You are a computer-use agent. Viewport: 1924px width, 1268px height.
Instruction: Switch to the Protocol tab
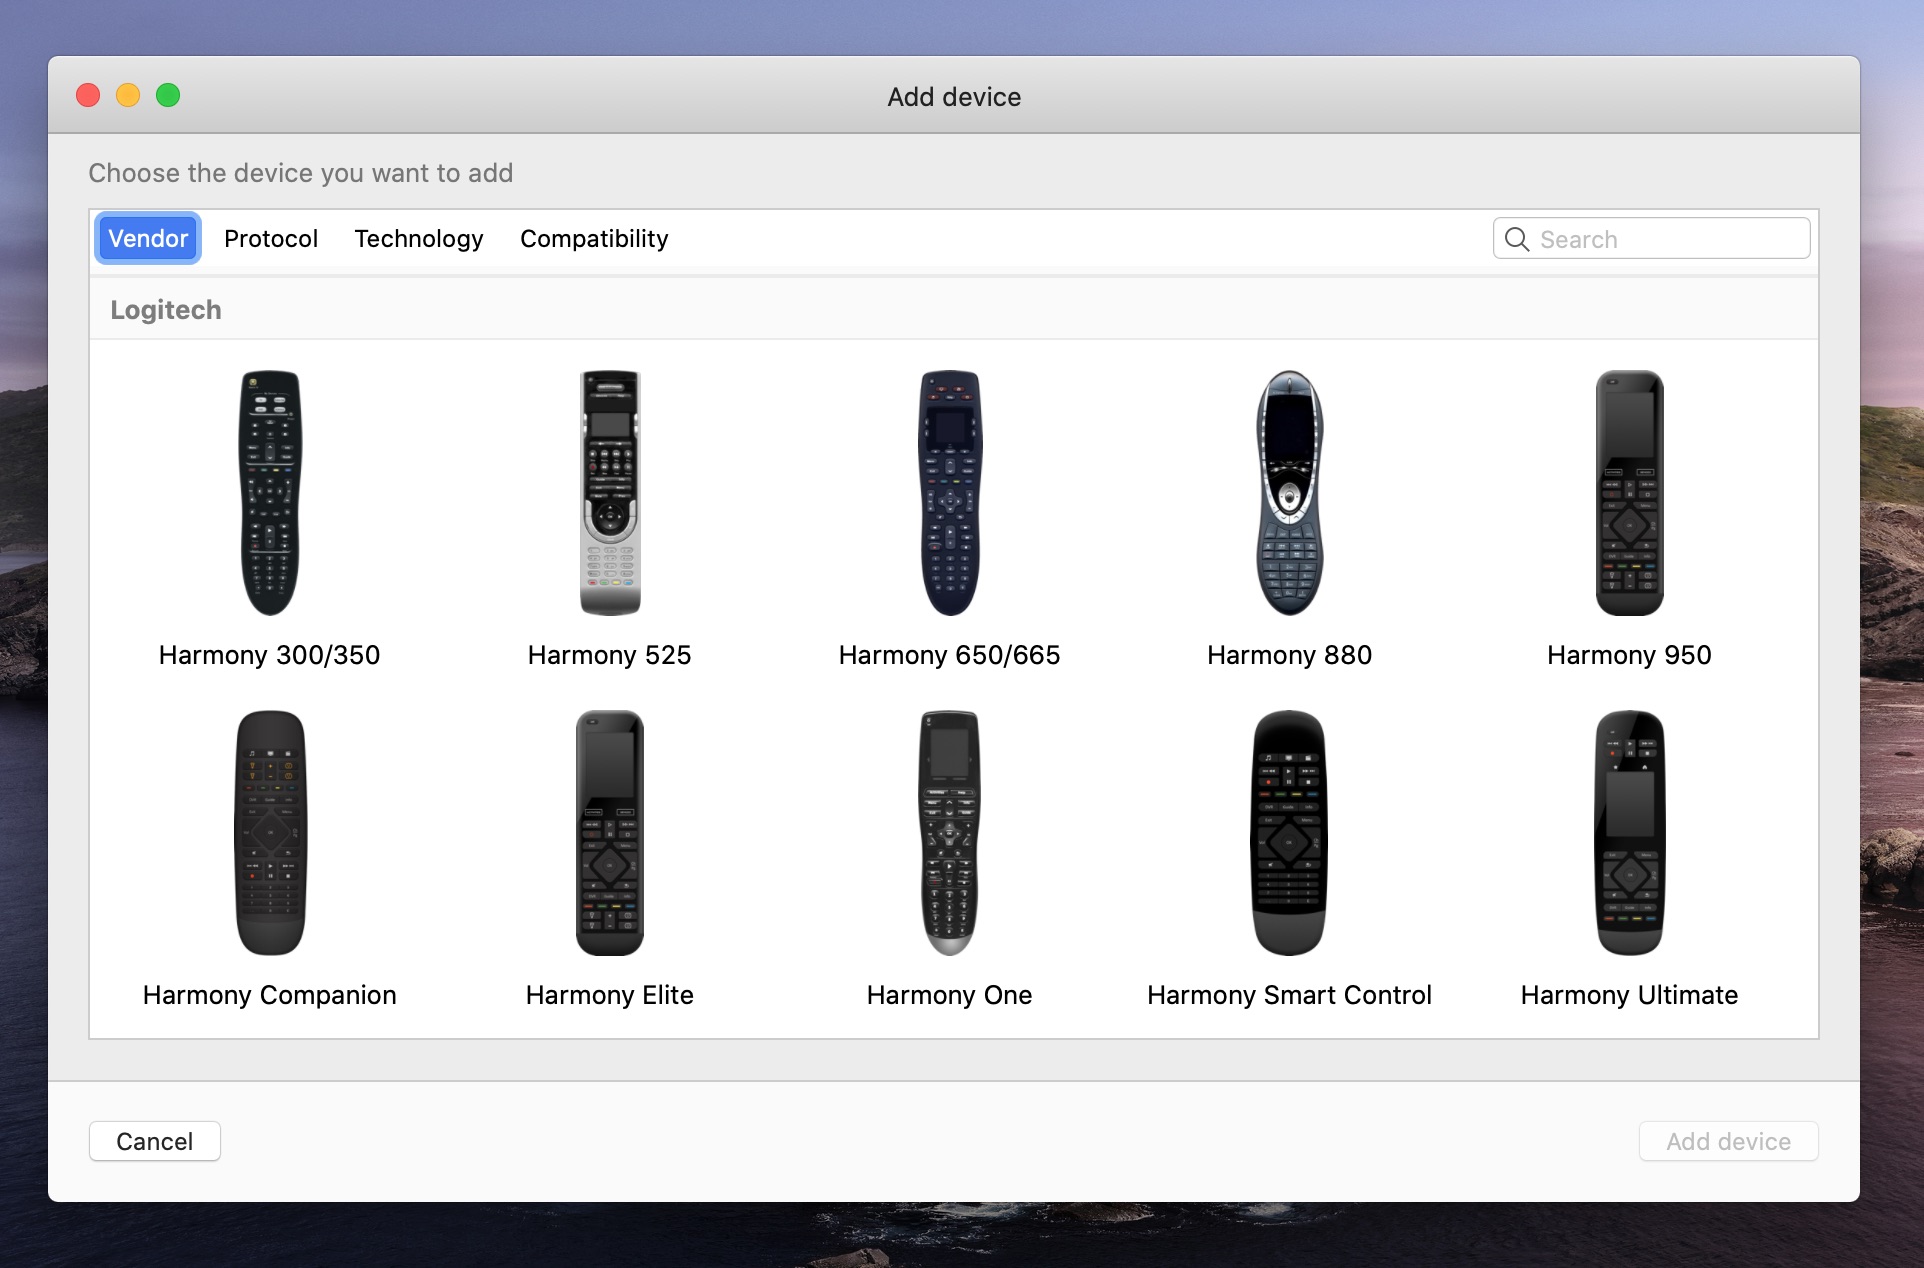[271, 239]
